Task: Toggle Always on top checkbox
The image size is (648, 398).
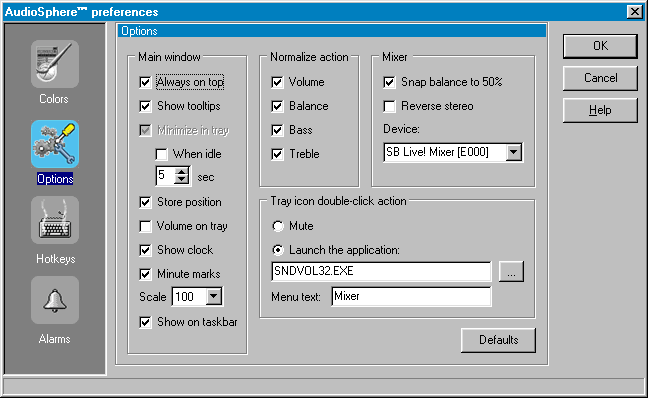Action: coord(145,82)
